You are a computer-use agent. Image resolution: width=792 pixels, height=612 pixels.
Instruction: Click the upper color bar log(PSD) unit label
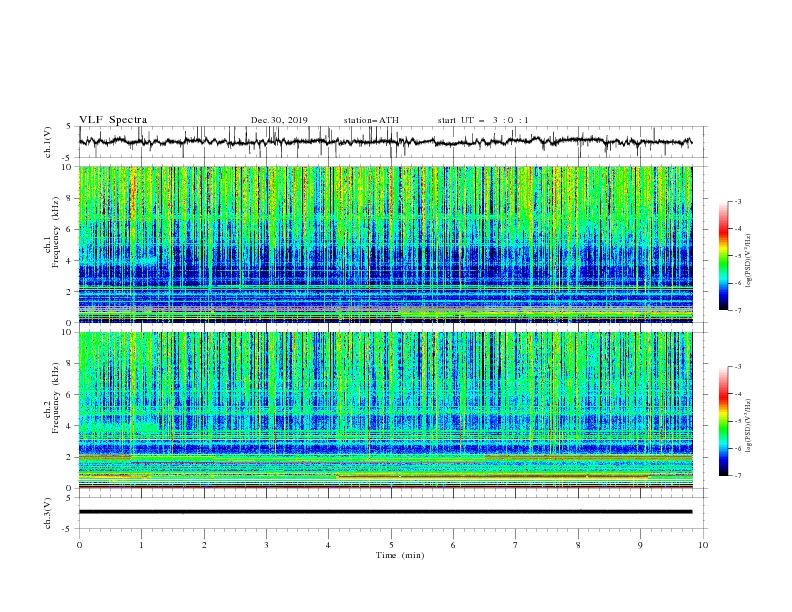pyautogui.click(x=749, y=261)
